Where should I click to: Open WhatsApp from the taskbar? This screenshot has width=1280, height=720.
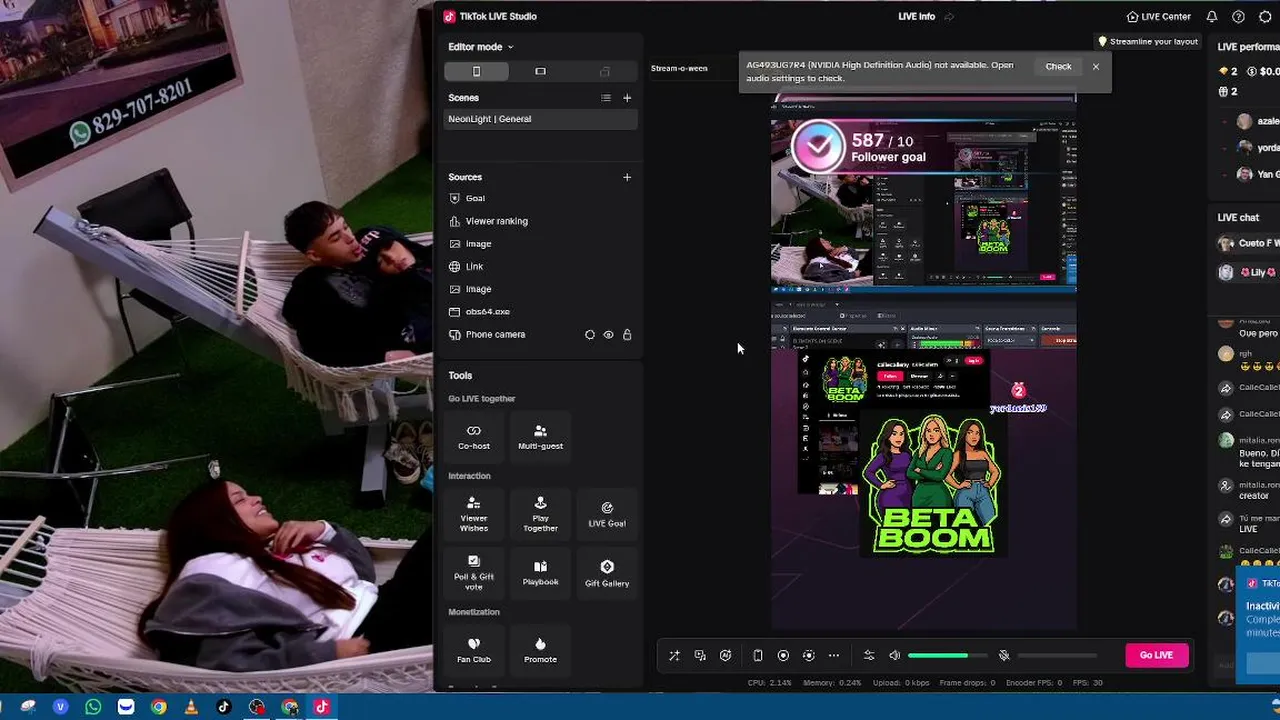93,707
